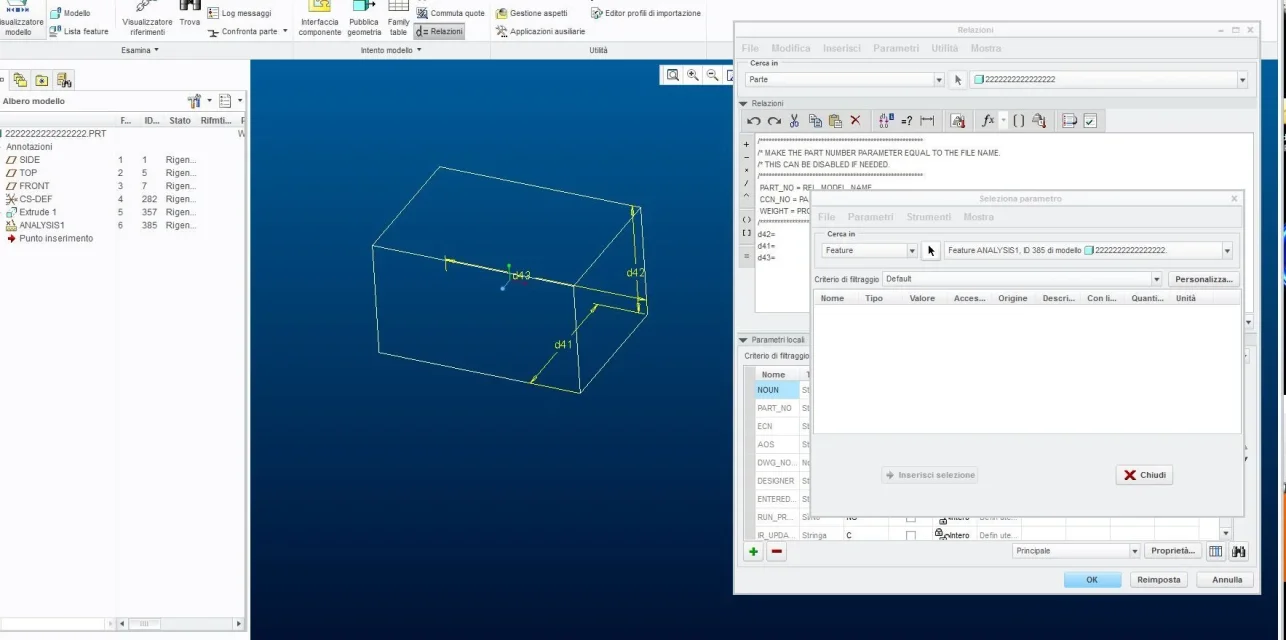
Task: Toggle the checkbox in the IR_UPDA row
Action: click(910, 536)
